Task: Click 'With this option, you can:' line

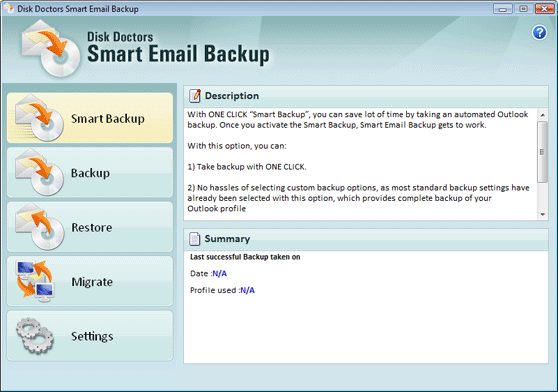Action: tap(237, 146)
